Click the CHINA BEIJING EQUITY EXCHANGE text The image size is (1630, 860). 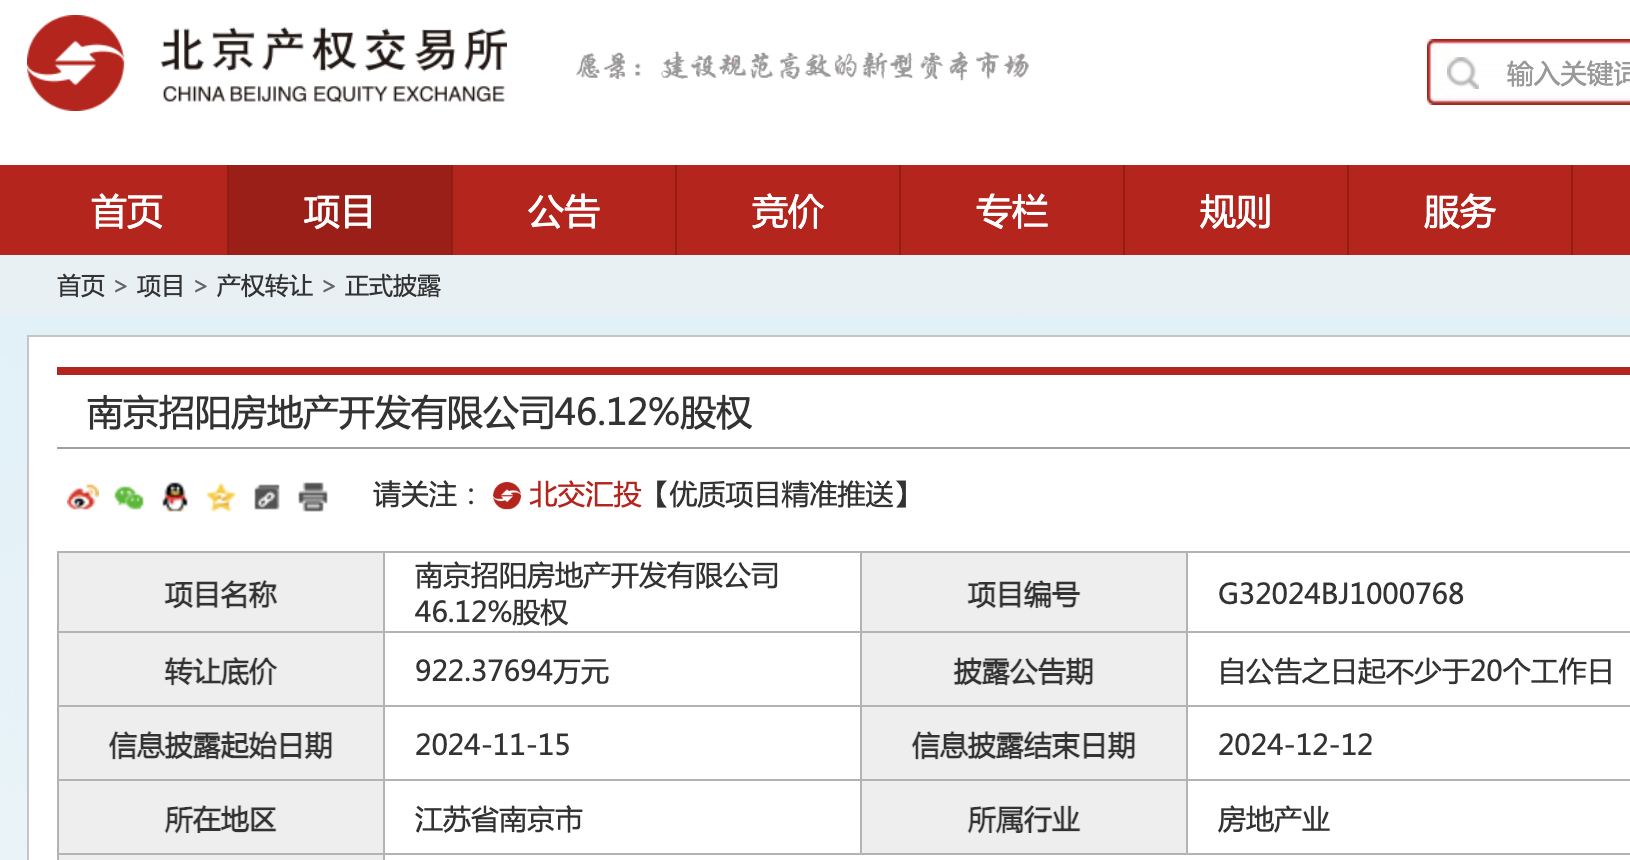[x=333, y=94]
